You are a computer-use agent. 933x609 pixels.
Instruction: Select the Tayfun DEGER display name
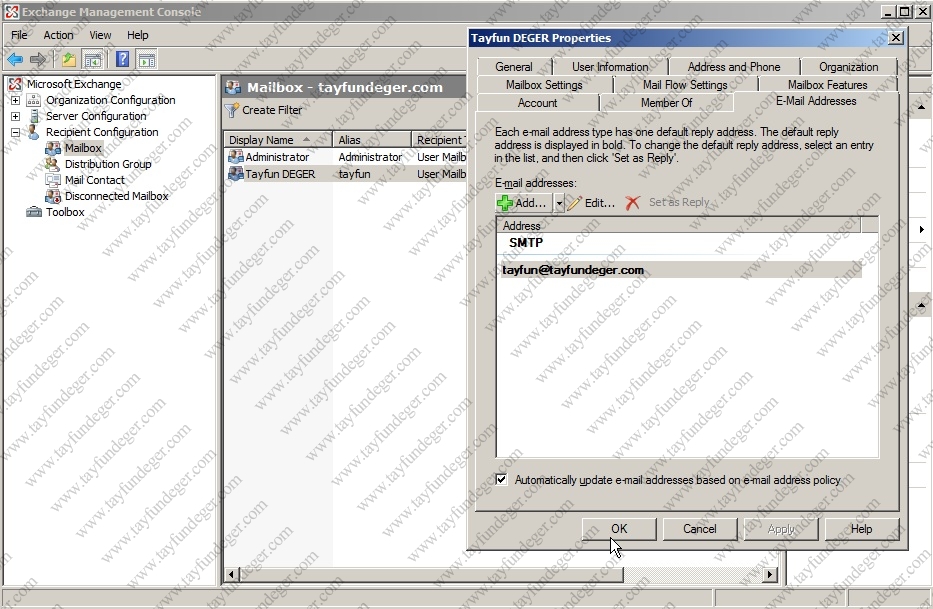(280, 174)
